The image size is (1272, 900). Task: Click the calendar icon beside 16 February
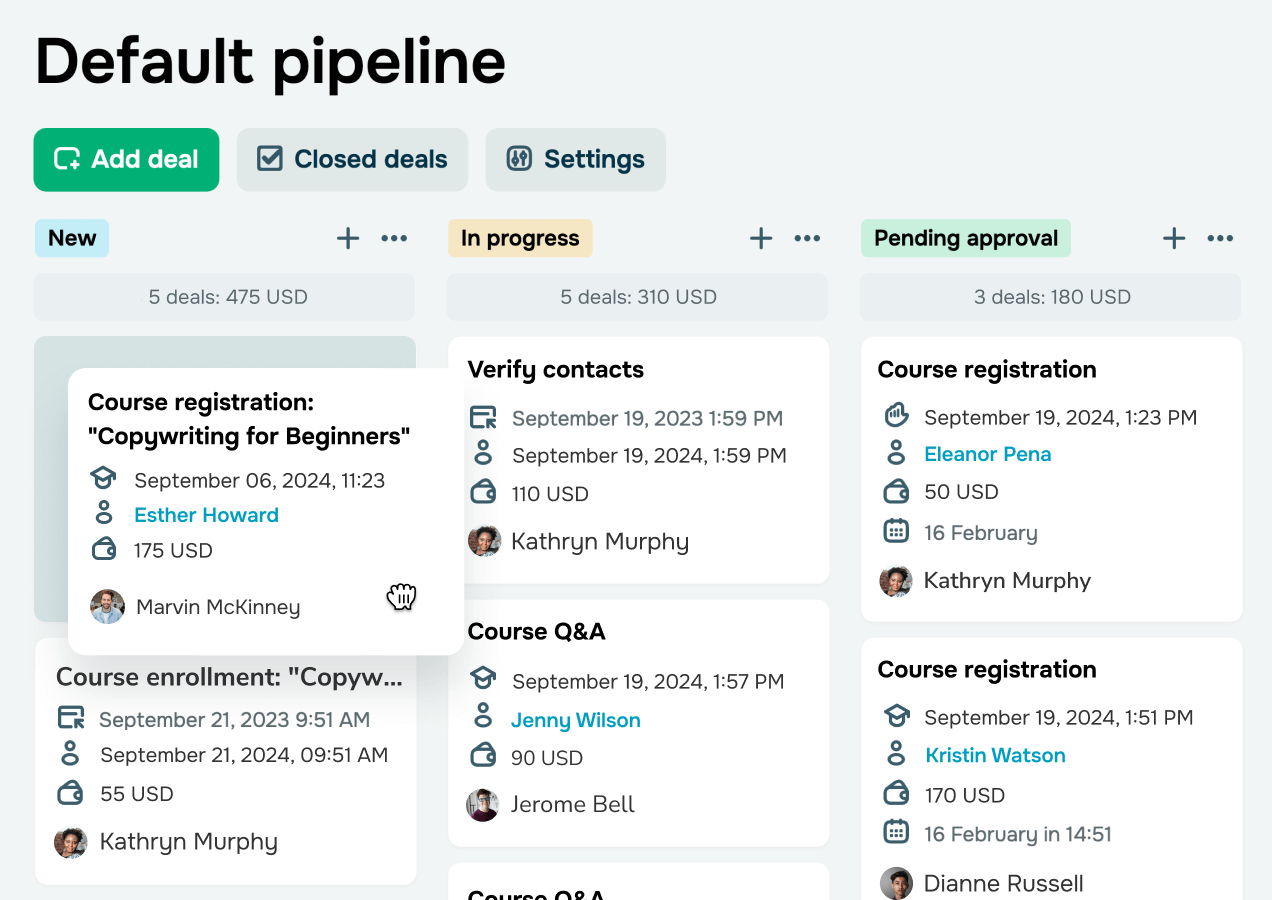point(895,531)
